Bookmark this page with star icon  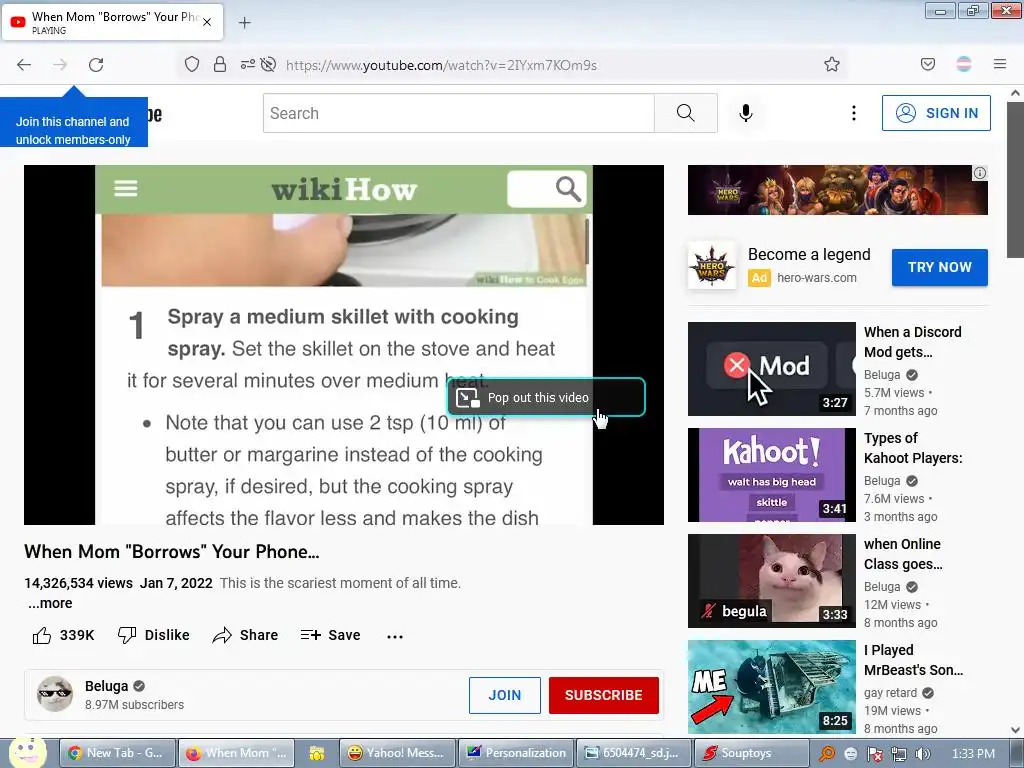coord(831,64)
